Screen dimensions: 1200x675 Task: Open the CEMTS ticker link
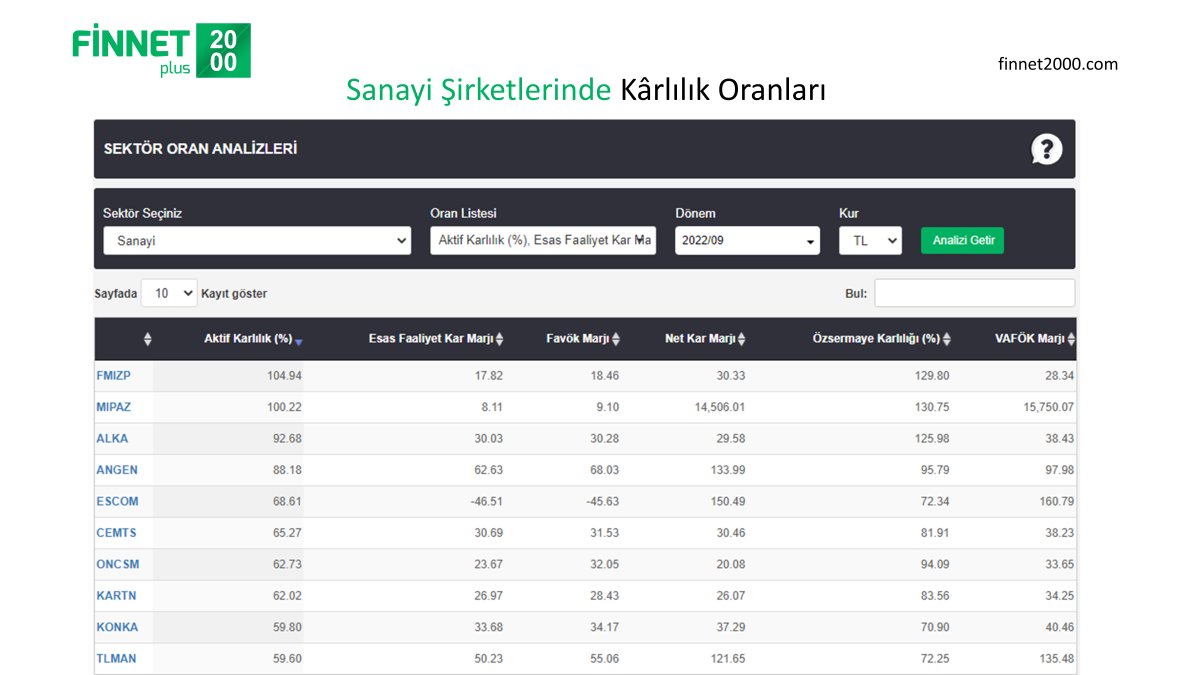point(116,533)
